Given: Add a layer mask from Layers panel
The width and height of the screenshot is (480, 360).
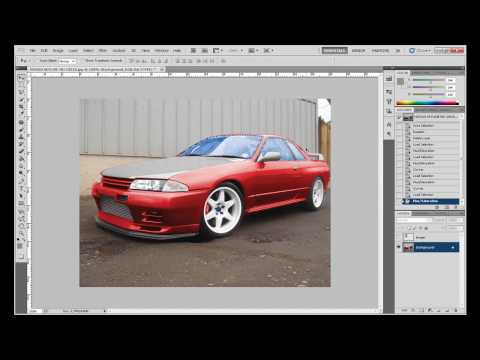Looking at the screenshot, I should [x=421, y=310].
